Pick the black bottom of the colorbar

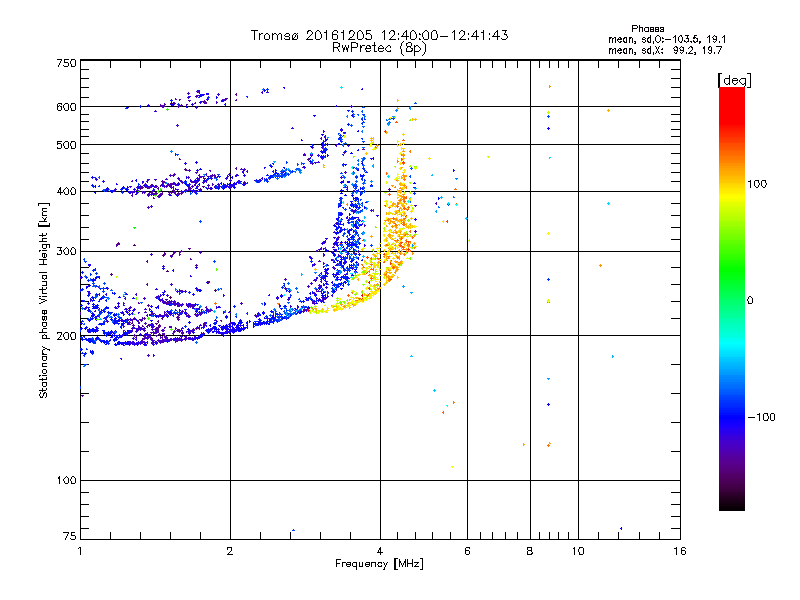pos(732,503)
